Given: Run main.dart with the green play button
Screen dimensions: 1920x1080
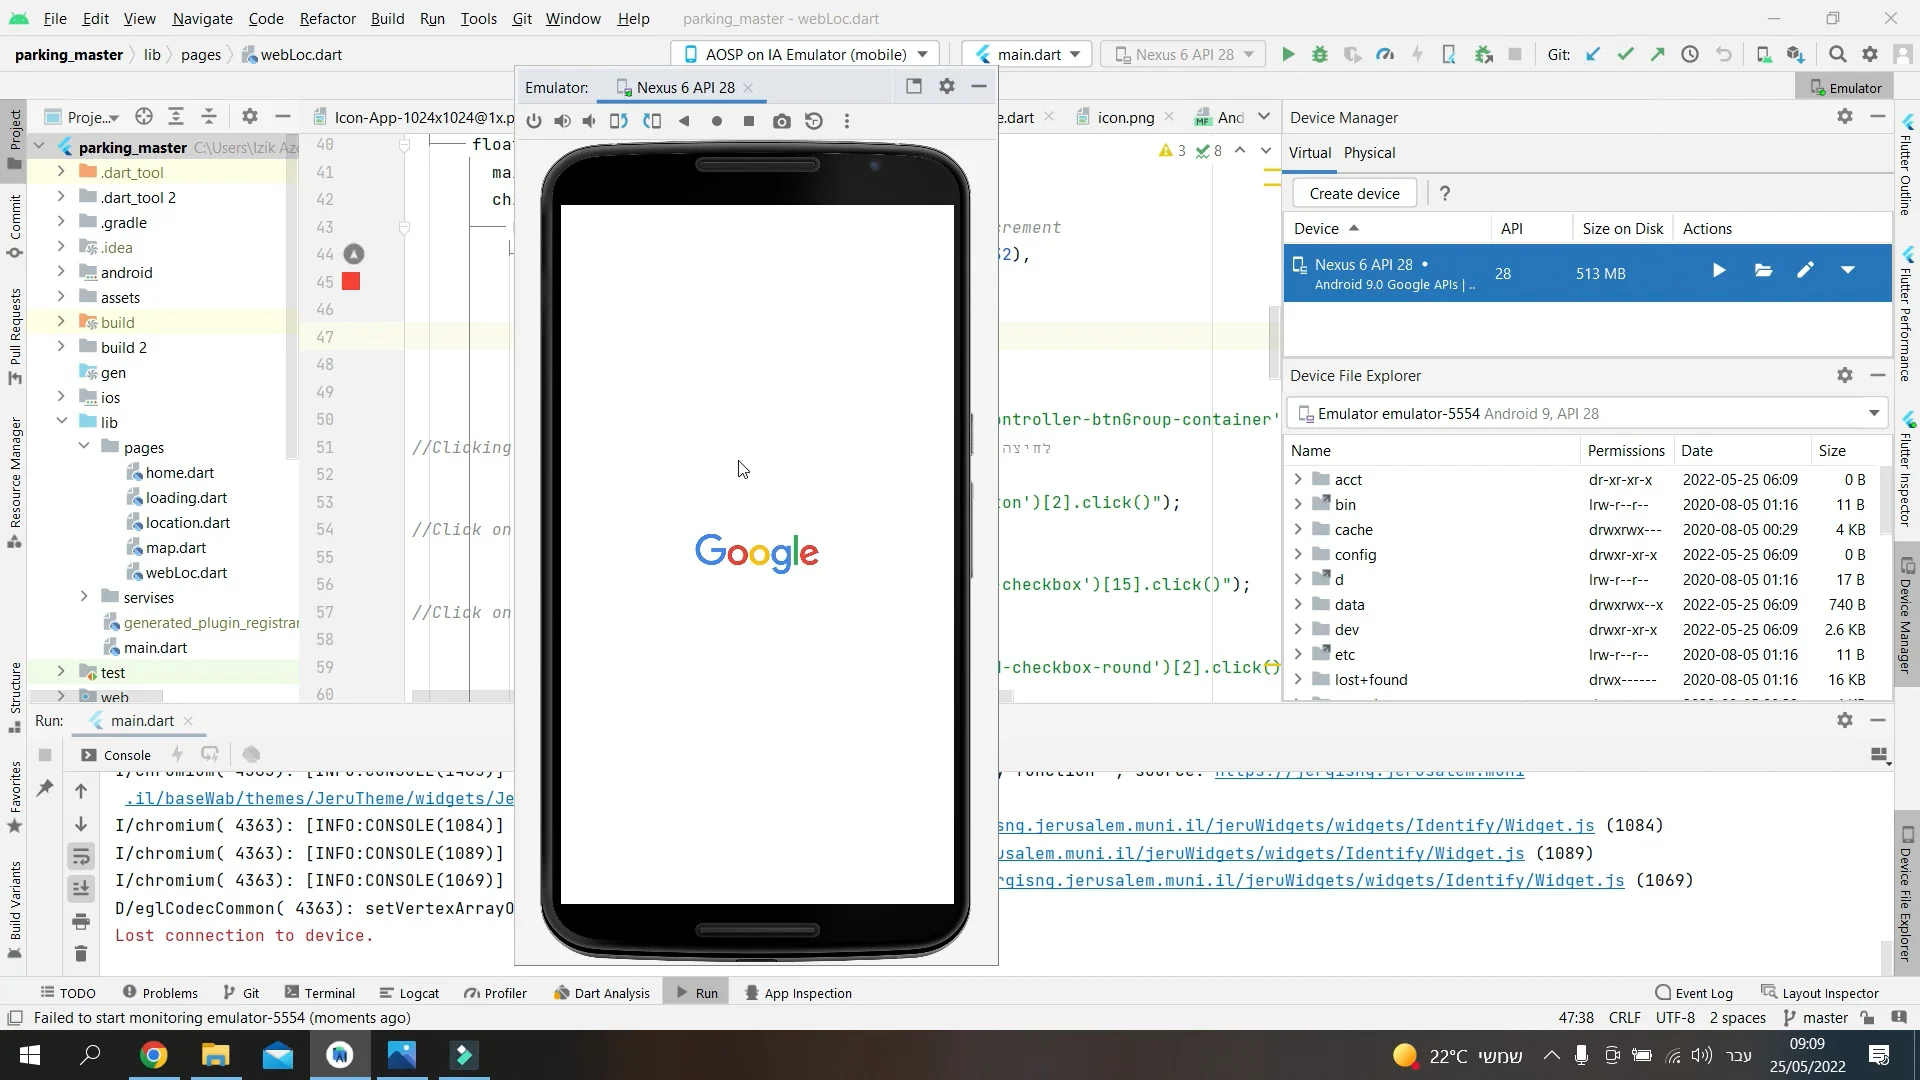Looking at the screenshot, I should tap(1288, 55).
